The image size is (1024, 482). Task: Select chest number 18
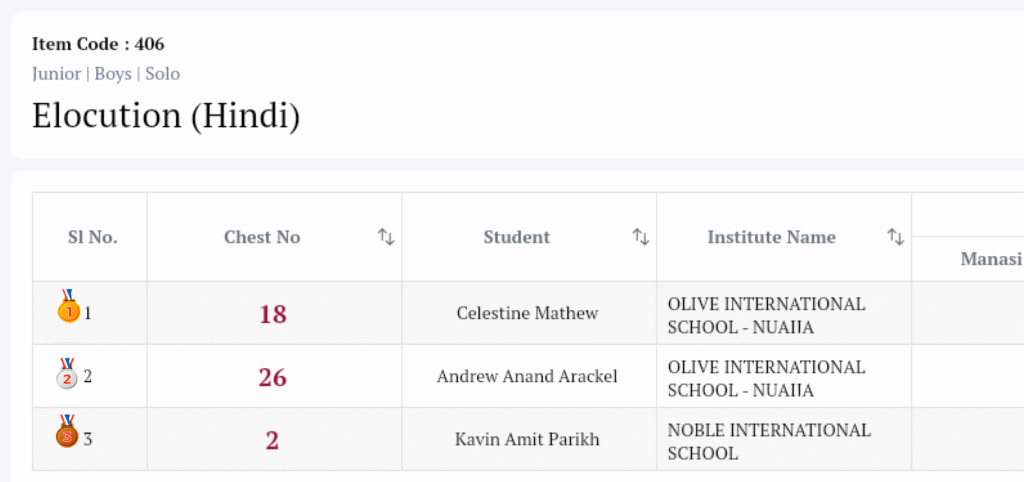tap(272, 314)
